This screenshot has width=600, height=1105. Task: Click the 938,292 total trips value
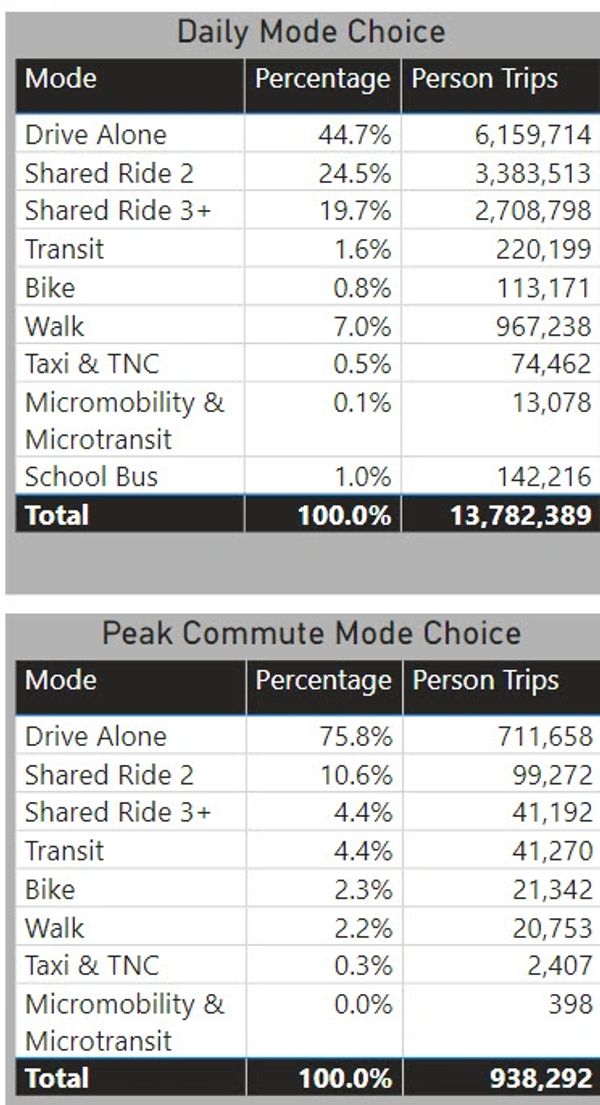click(x=541, y=1078)
